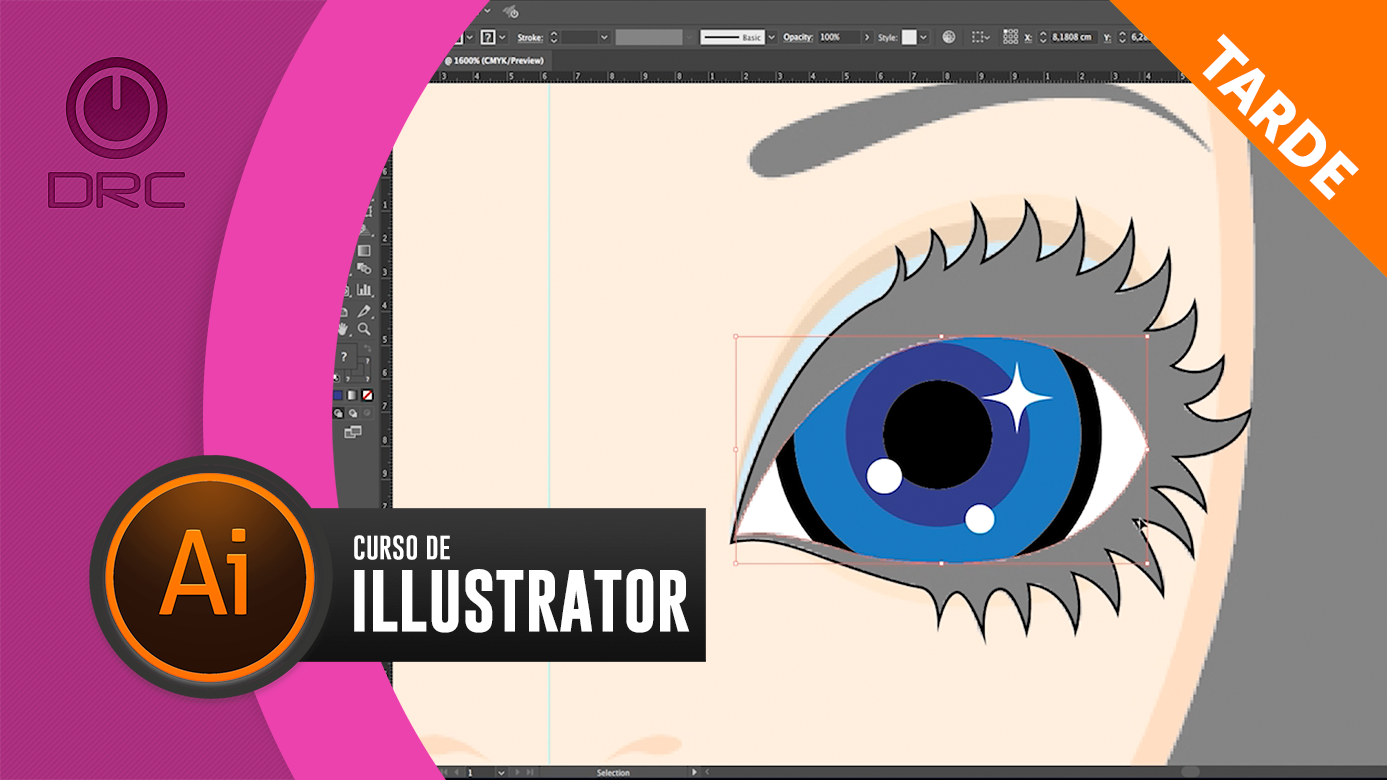Edit the X value 8,1808 cm
The height and width of the screenshot is (780, 1387).
click(x=1073, y=37)
